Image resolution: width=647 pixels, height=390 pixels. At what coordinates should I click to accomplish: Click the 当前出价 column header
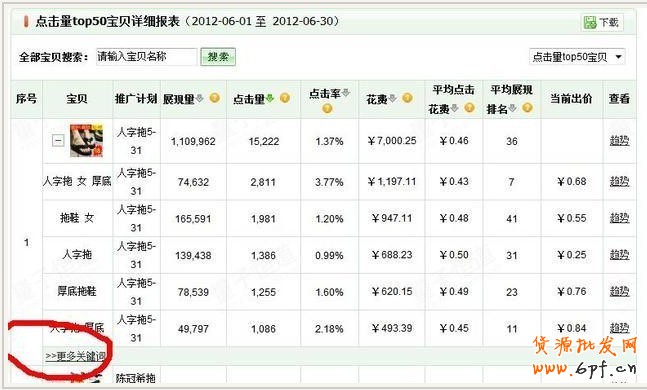[x=571, y=99]
